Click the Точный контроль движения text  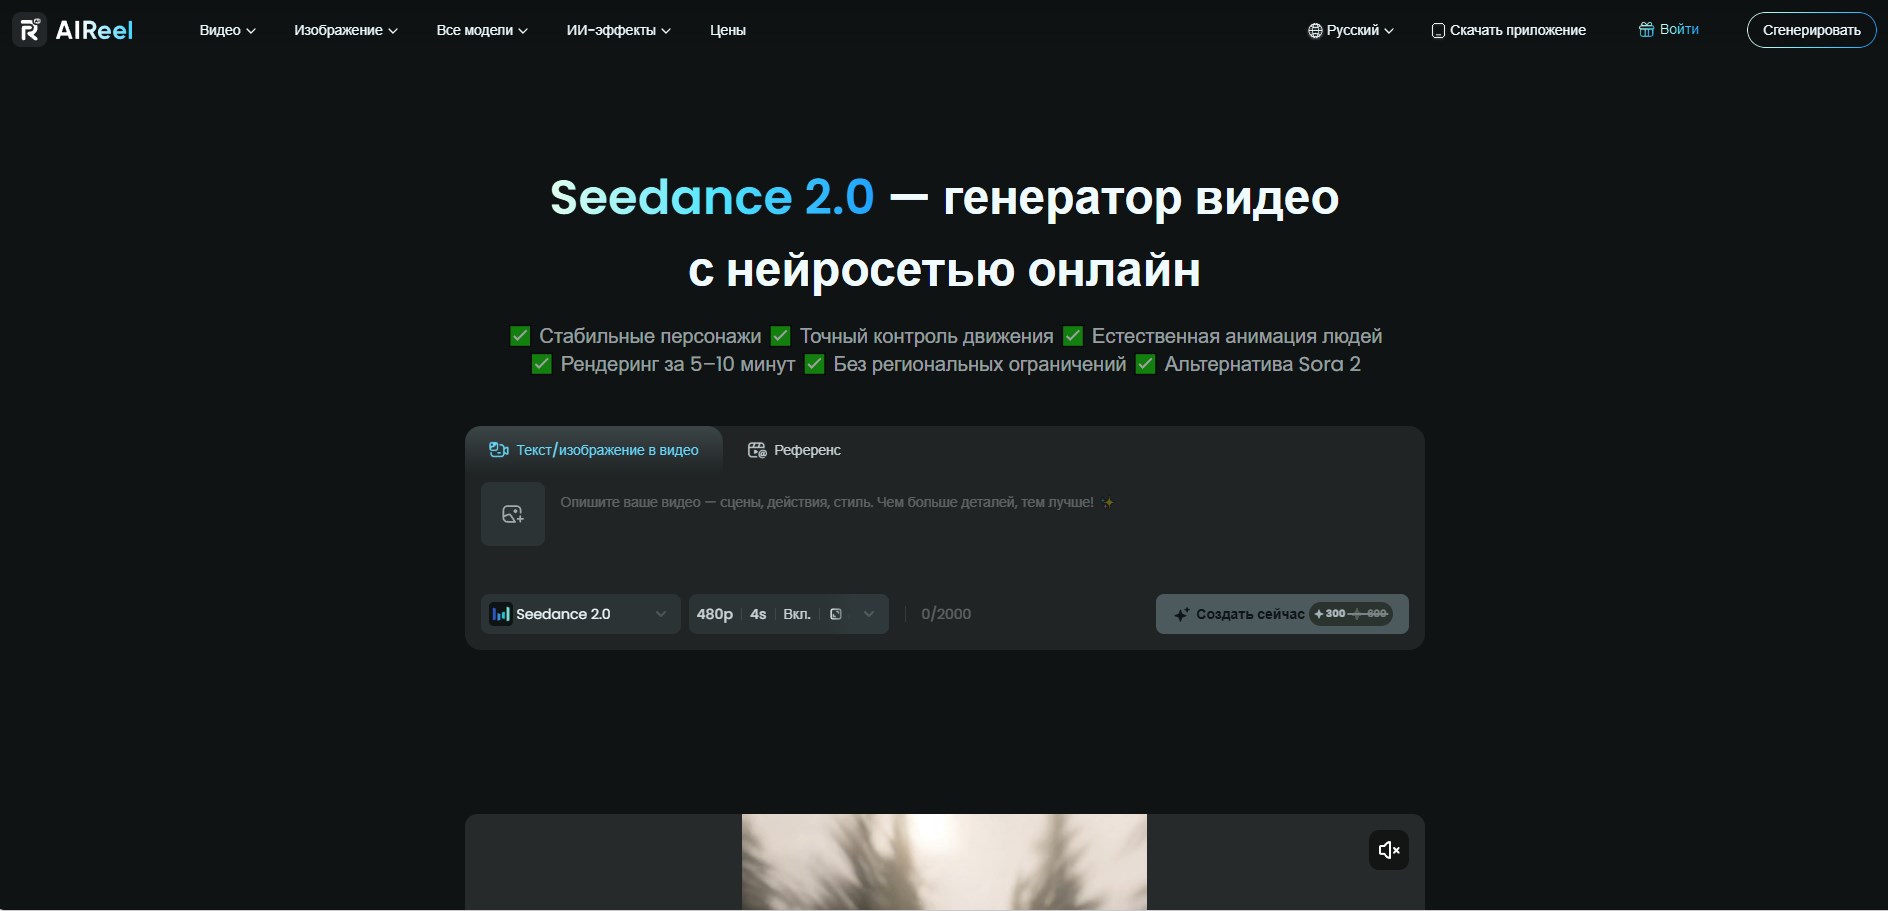coord(926,336)
